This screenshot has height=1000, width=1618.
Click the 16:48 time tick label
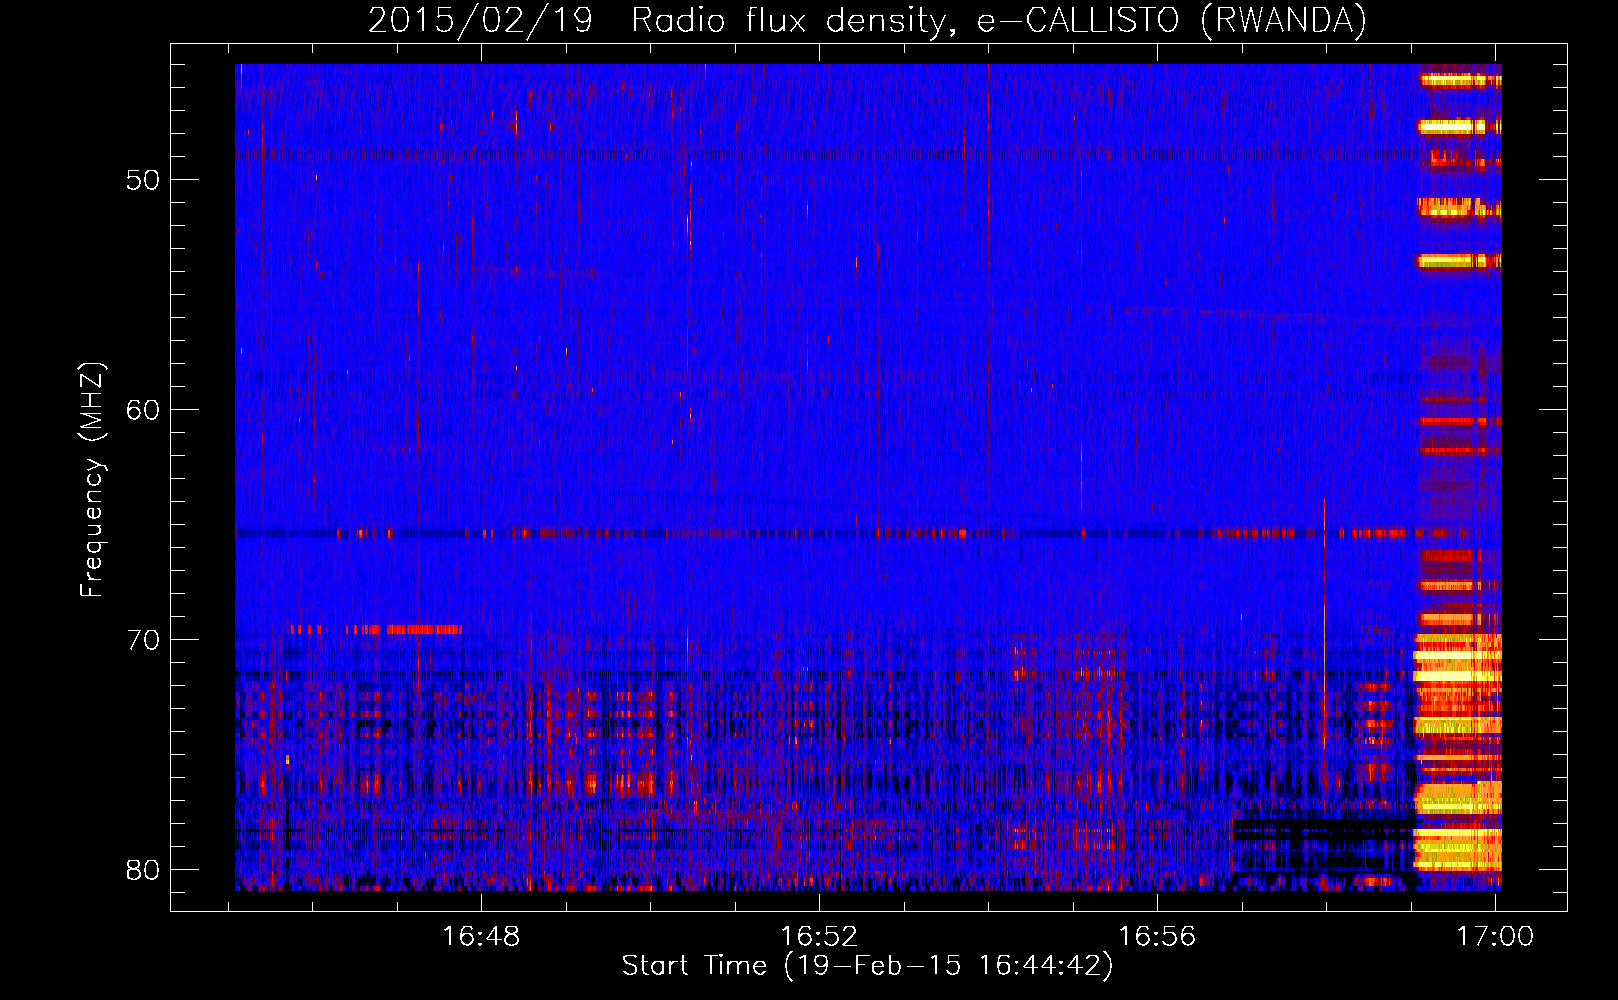click(x=481, y=937)
